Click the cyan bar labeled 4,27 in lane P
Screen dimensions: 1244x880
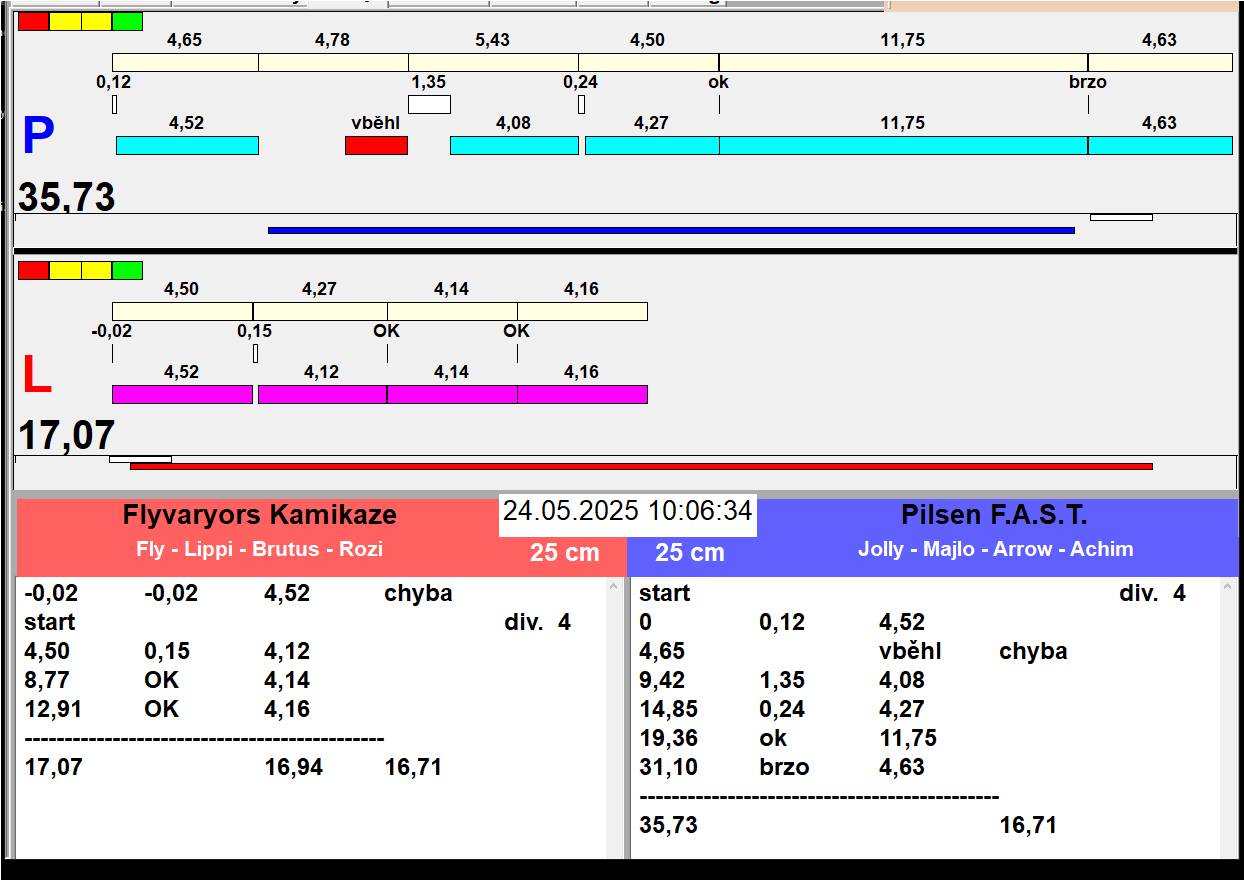pyautogui.click(x=652, y=145)
